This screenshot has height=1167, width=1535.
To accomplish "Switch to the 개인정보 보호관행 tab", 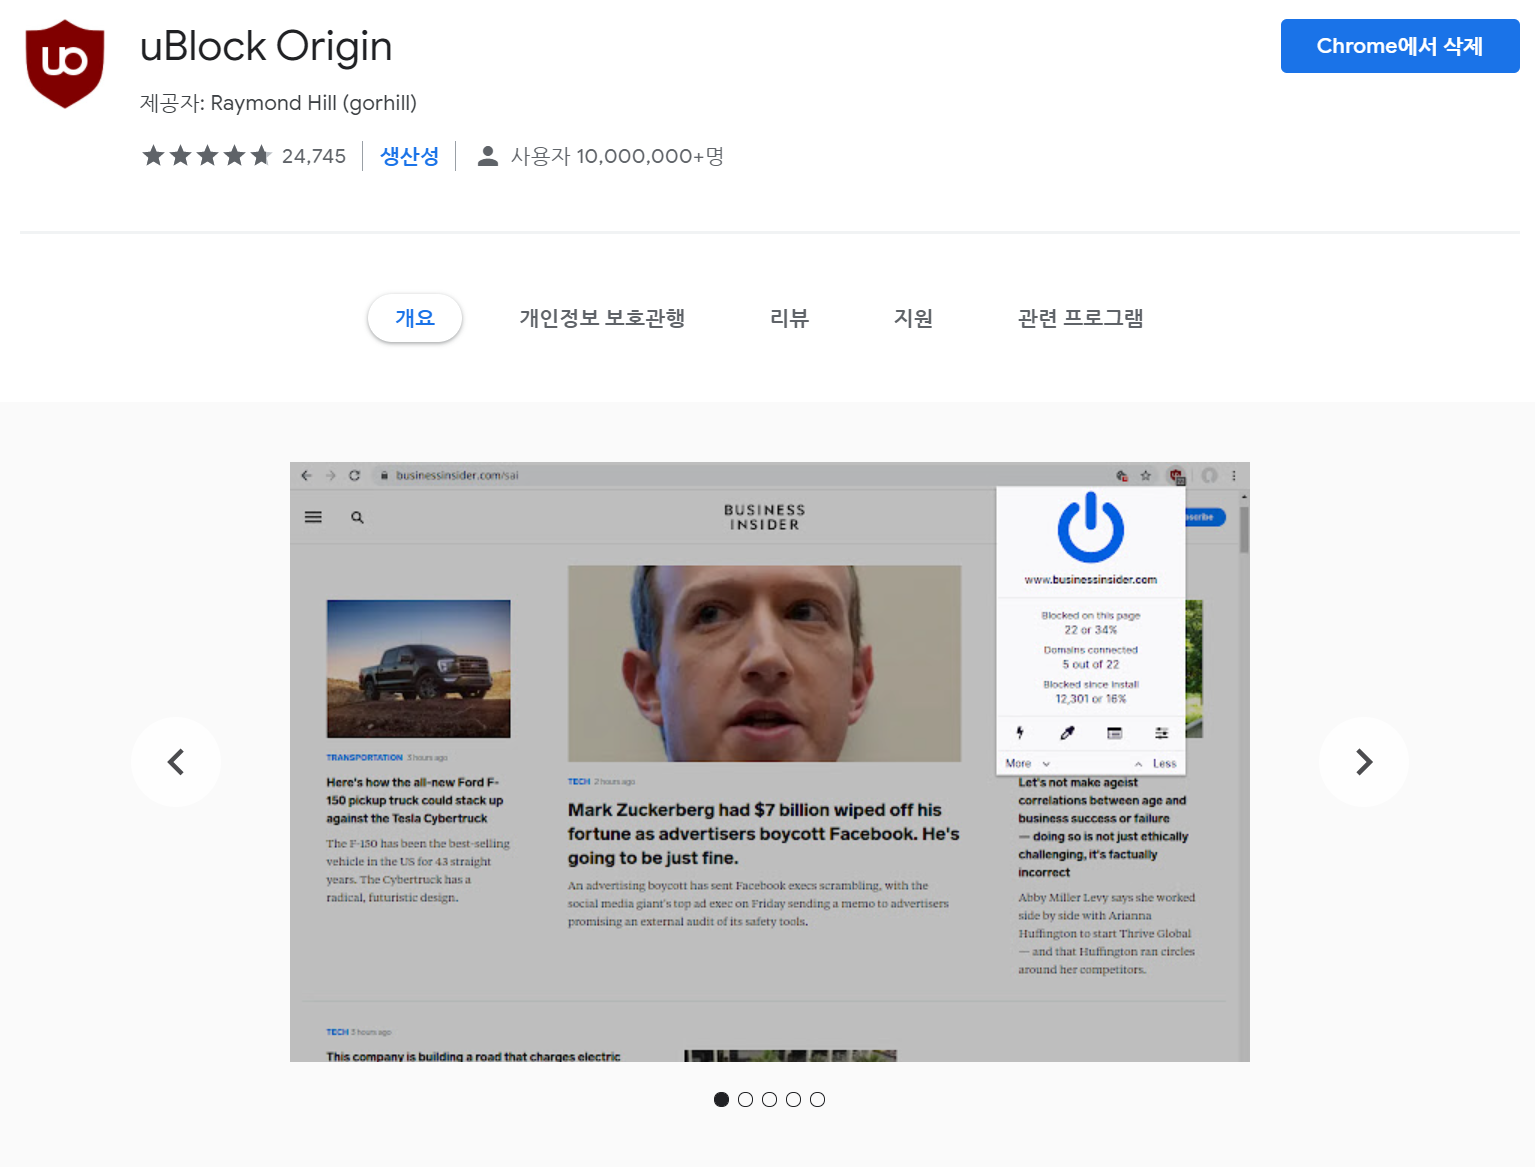I will pos(602,318).
